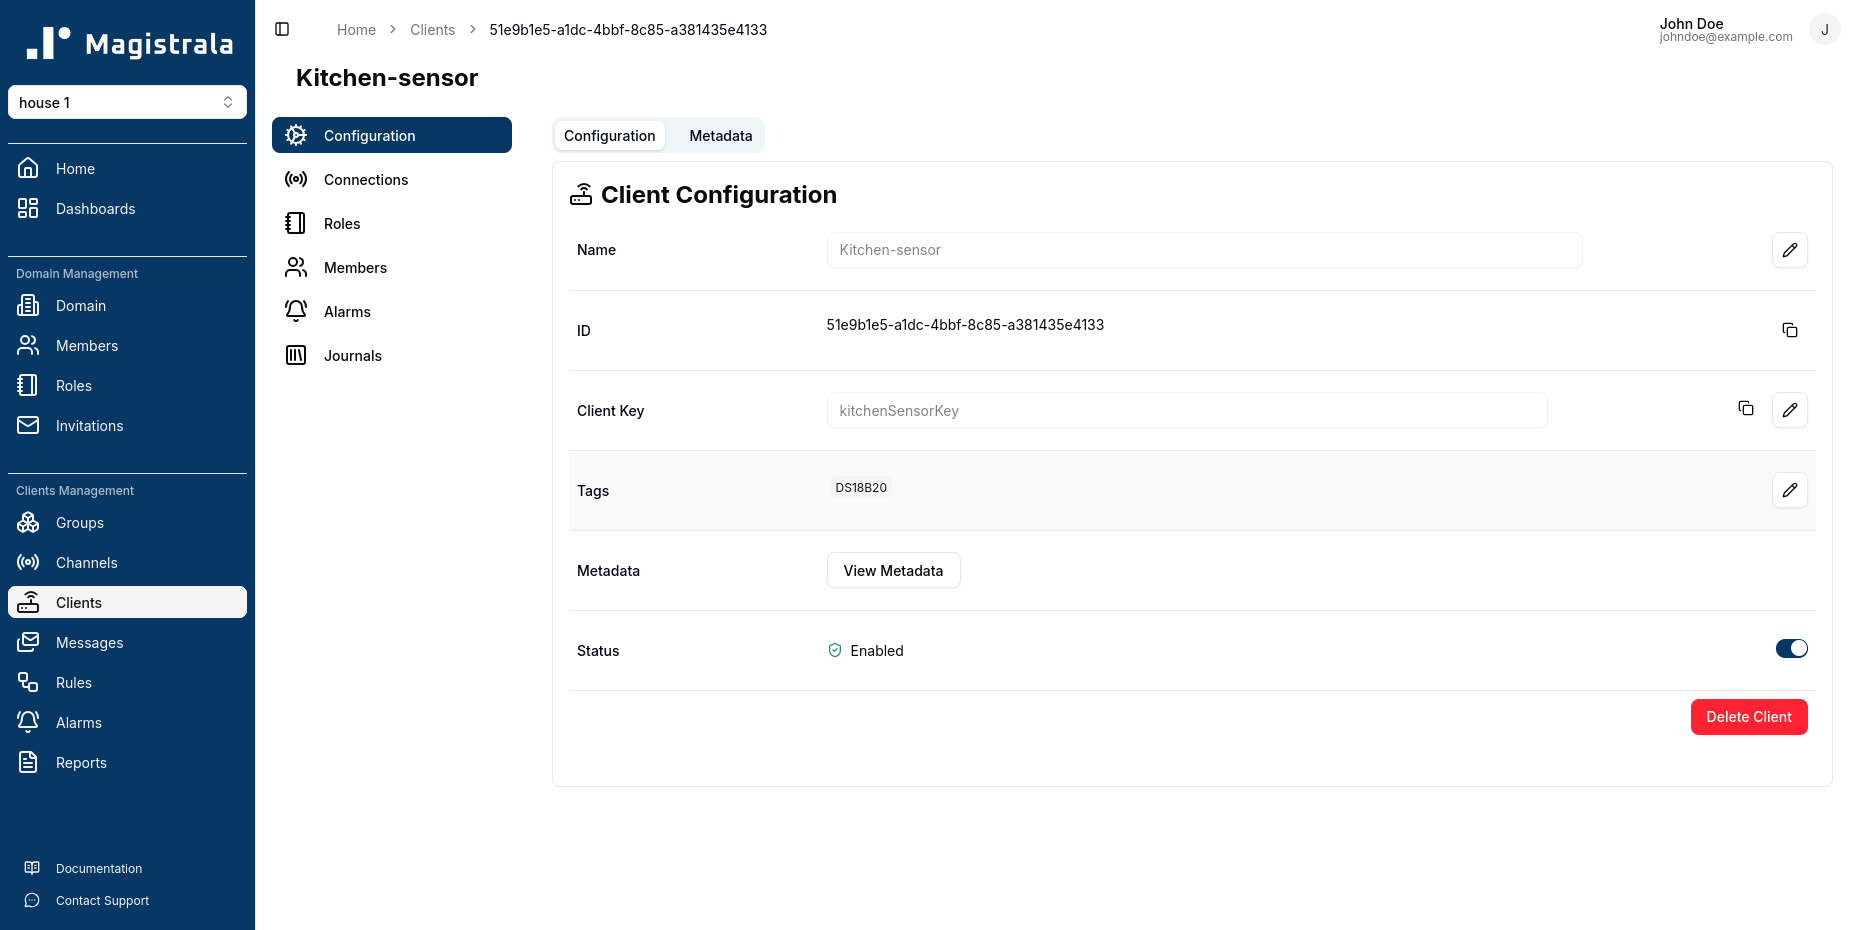Open the house 1 workspace selector
This screenshot has width=1864, height=930.
click(x=127, y=102)
